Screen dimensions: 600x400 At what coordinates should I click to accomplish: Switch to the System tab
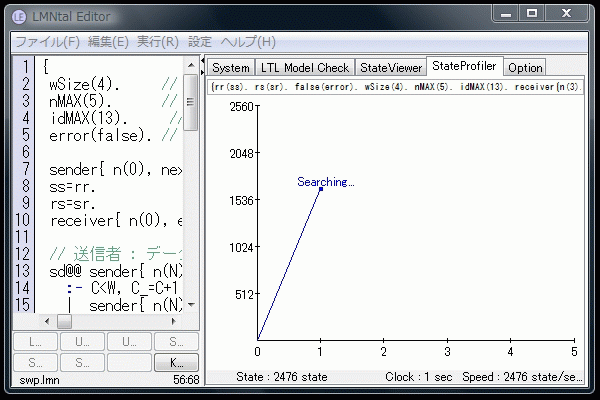pyautogui.click(x=231, y=68)
